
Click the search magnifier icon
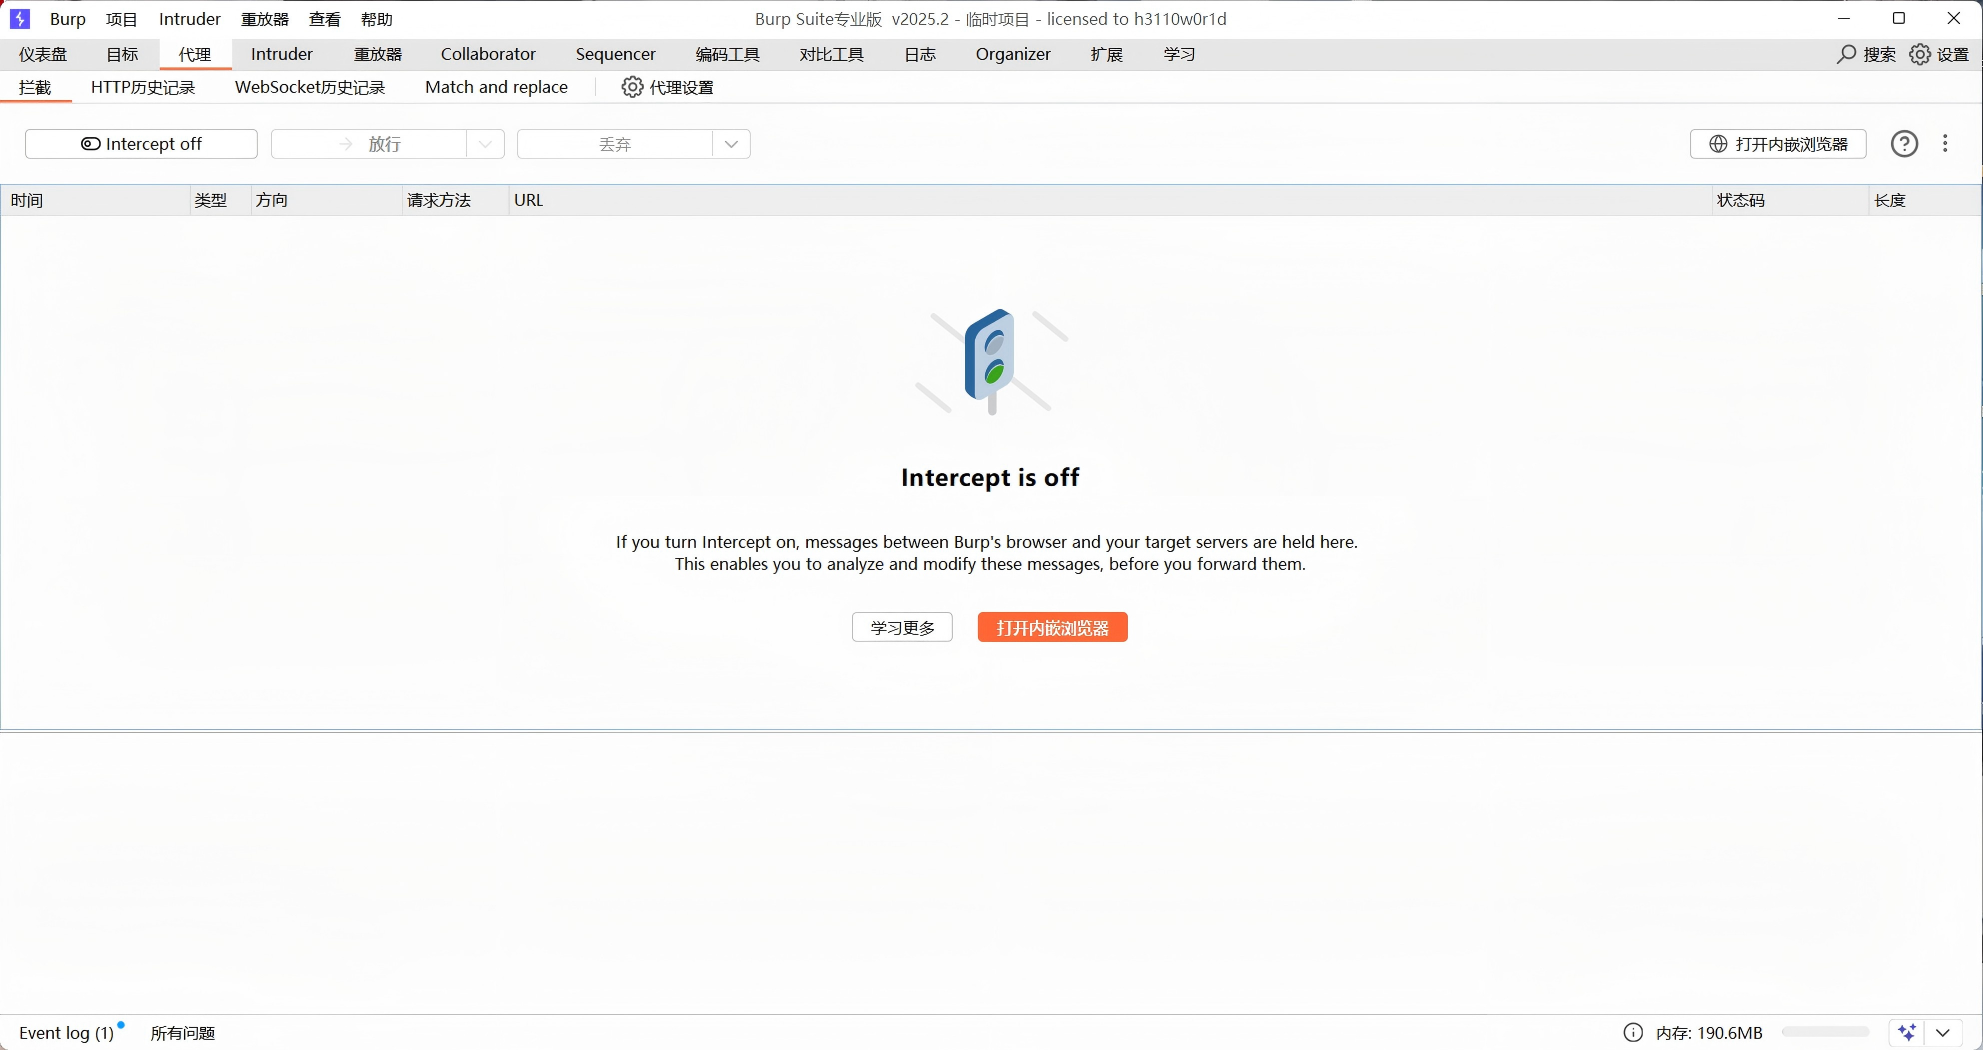pyautogui.click(x=1846, y=54)
